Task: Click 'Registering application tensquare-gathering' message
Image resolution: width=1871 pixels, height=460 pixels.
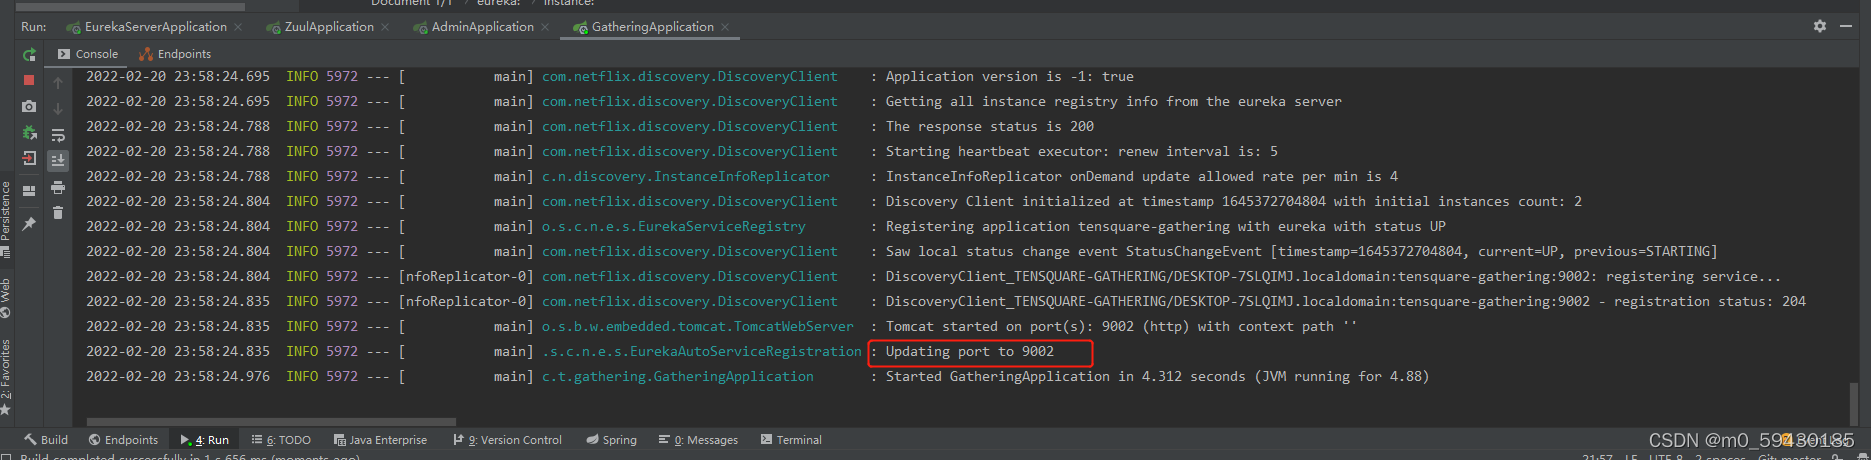Action: pos(1166,227)
